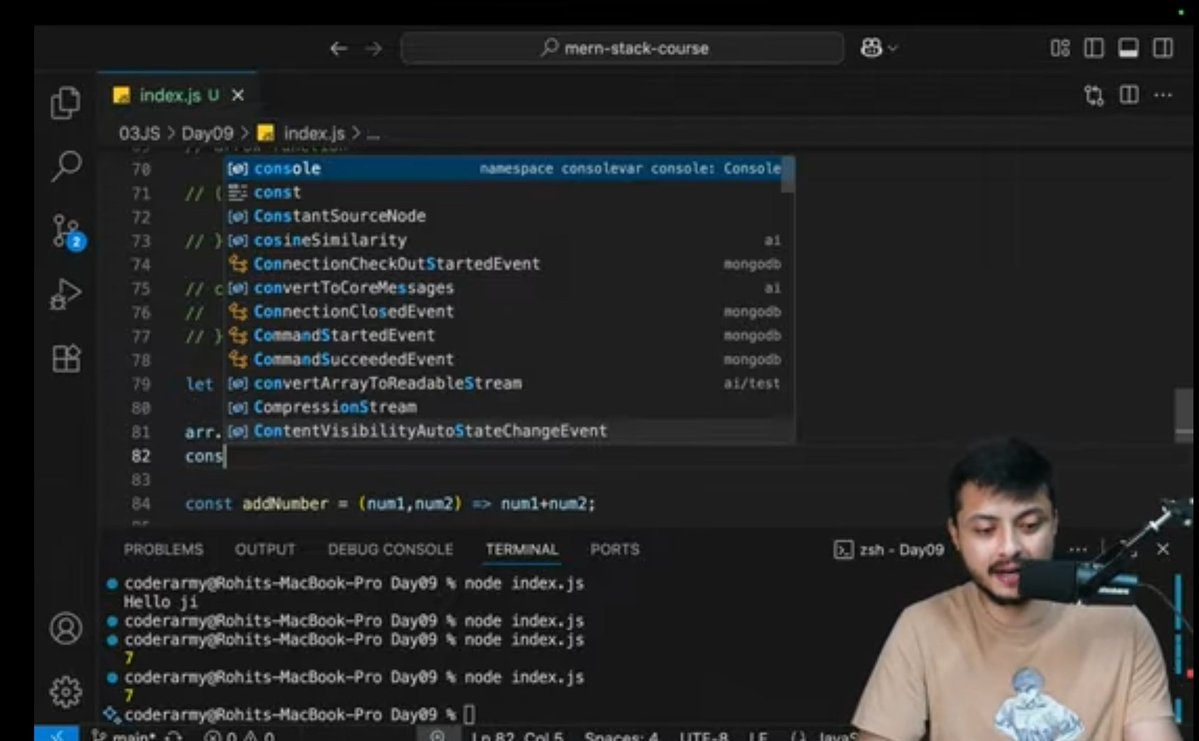Open changes compare icon in editor toolbar
This screenshot has width=1199, height=741.
click(1094, 96)
